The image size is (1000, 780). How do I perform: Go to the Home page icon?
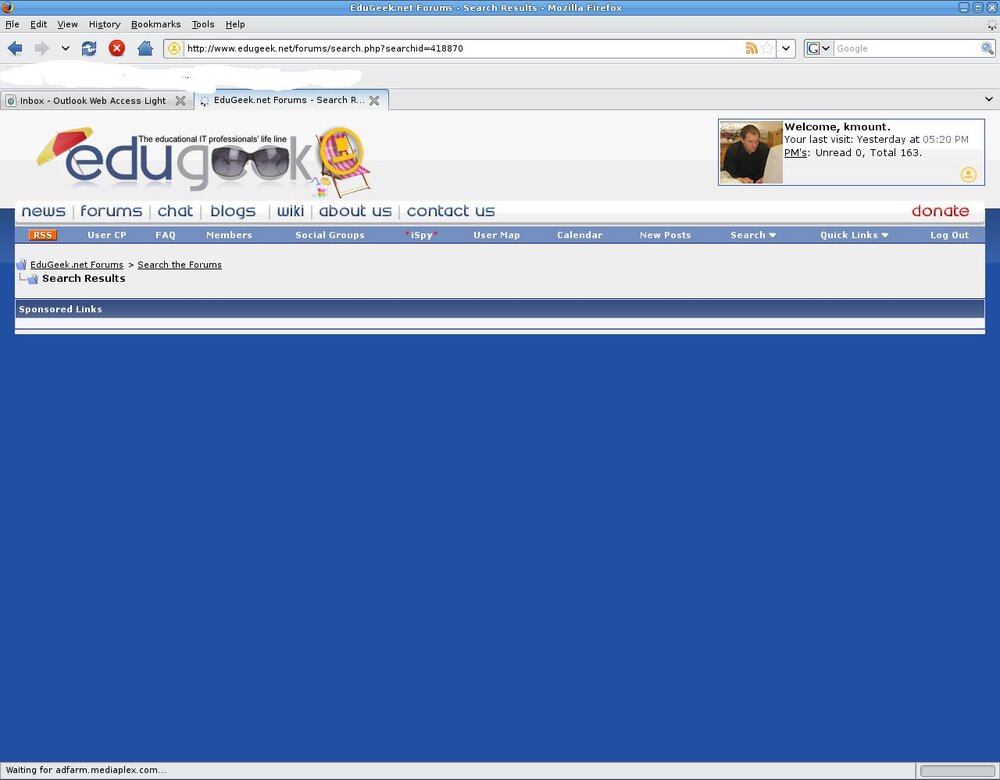point(145,48)
